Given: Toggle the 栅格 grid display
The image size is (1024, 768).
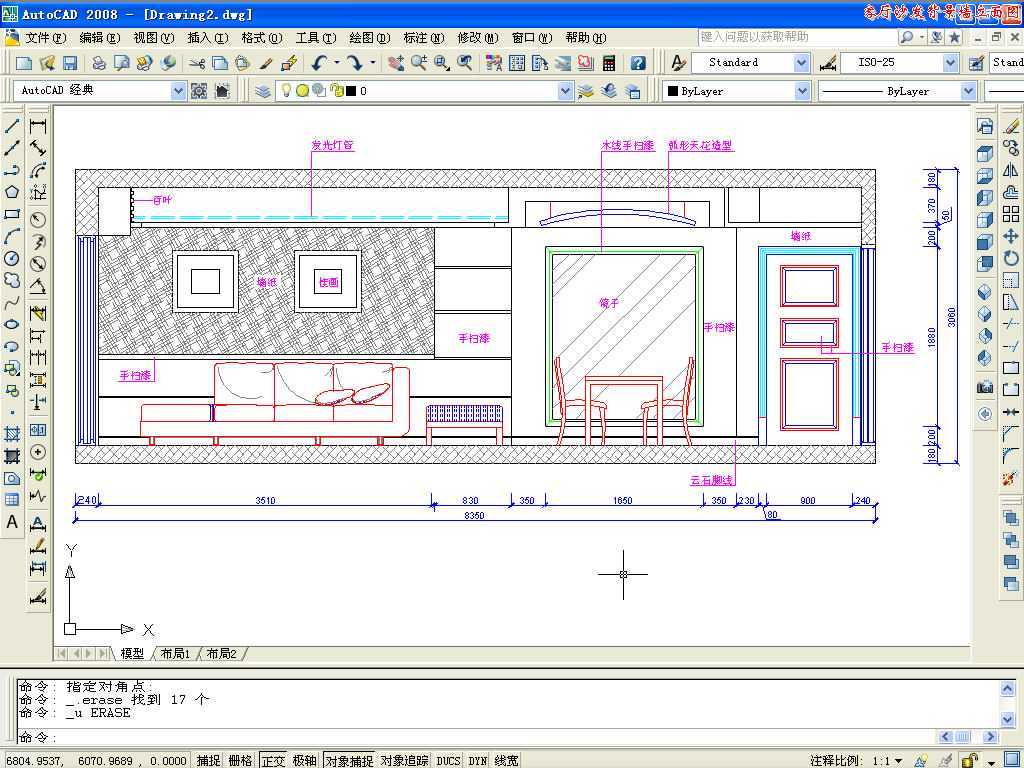Looking at the screenshot, I should (x=240, y=760).
